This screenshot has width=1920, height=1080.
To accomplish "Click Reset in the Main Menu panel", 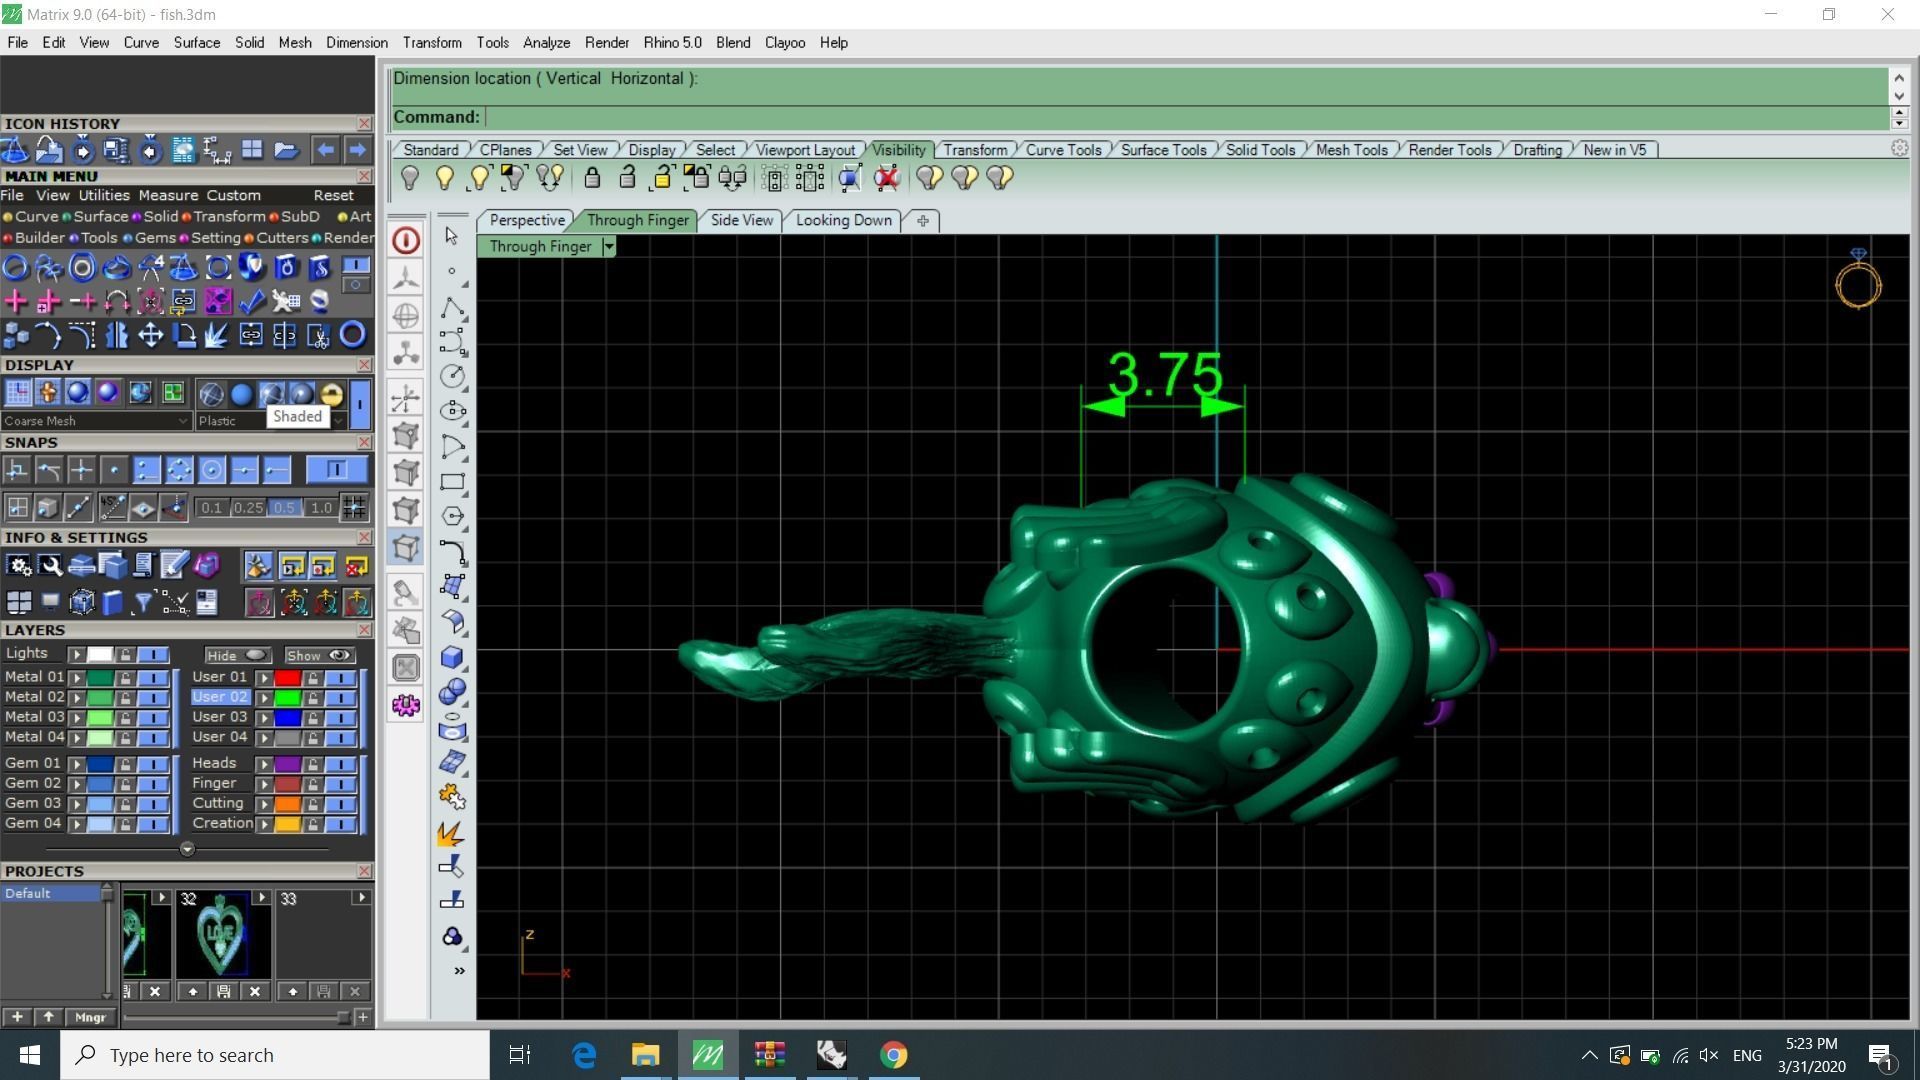I will pos(333,196).
